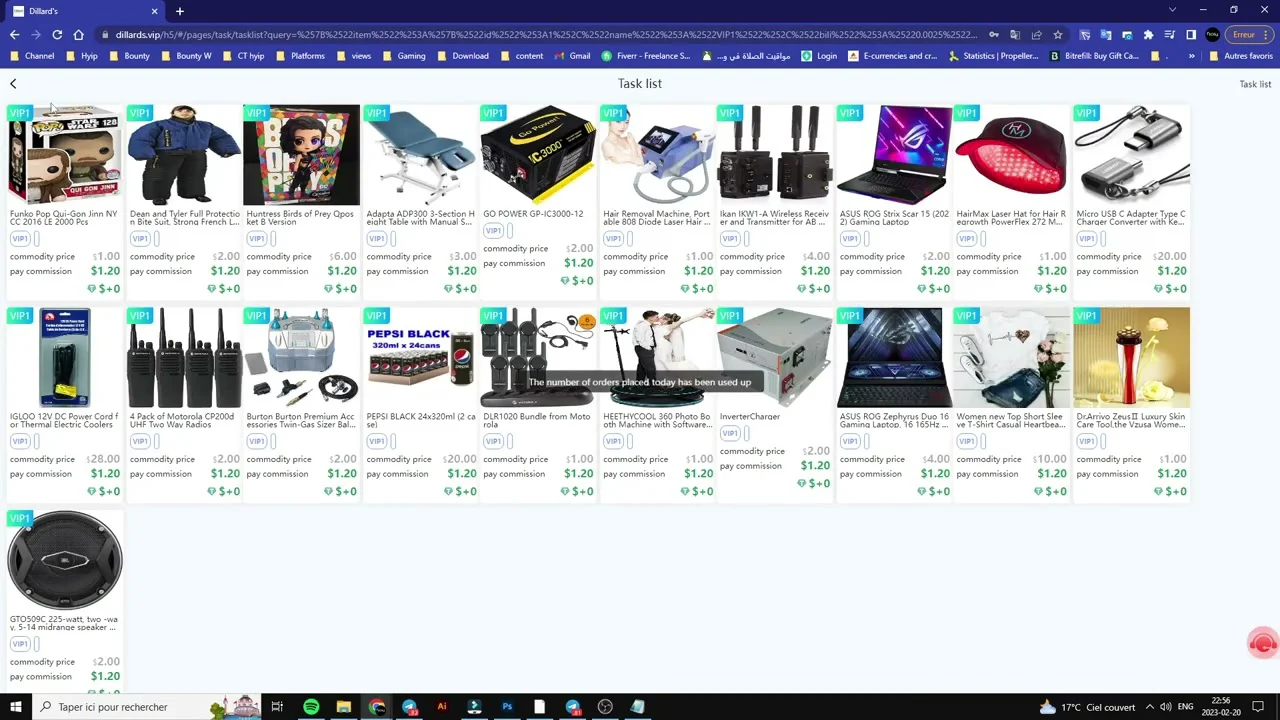Open the weather widget showing 17°C
The width and height of the screenshot is (1280, 720).
(x=1088, y=707)
